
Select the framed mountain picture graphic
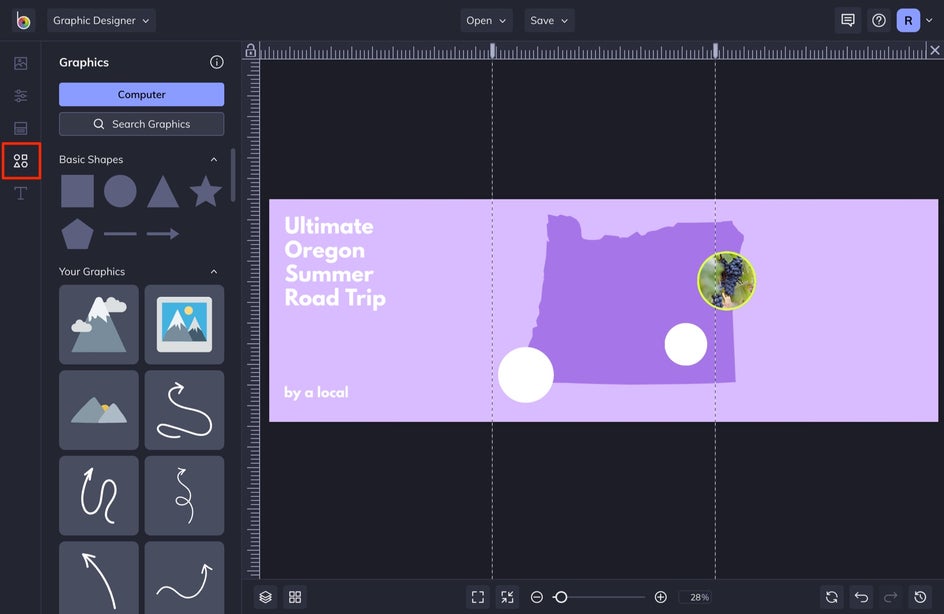pyautogui.click(x=184, y=324)
